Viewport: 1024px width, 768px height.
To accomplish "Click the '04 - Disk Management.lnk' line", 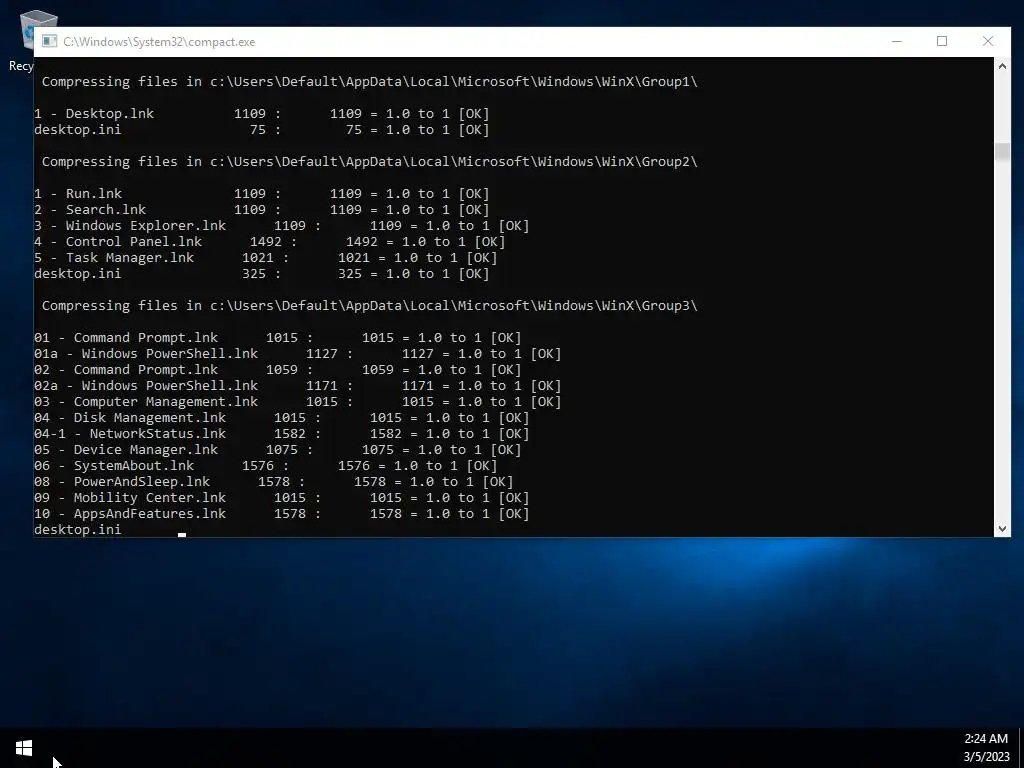I will [x=282, y=417].
